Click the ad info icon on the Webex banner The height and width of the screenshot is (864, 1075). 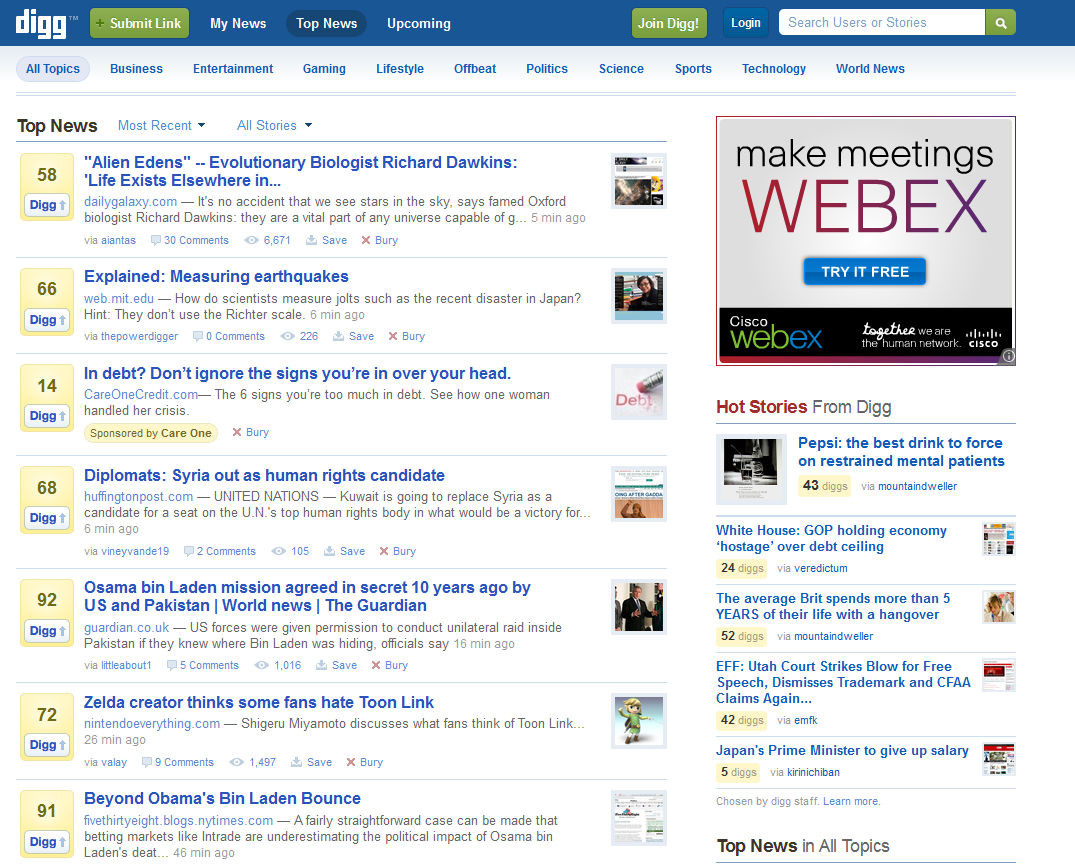[1008, 356]
